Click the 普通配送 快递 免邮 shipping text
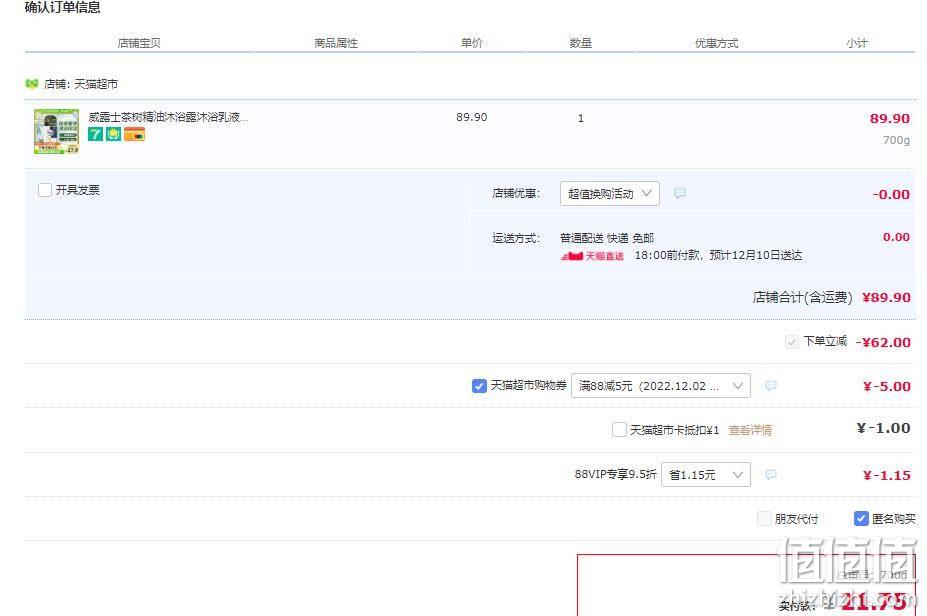This screenshot has height=616, width=927. (607, 238)
